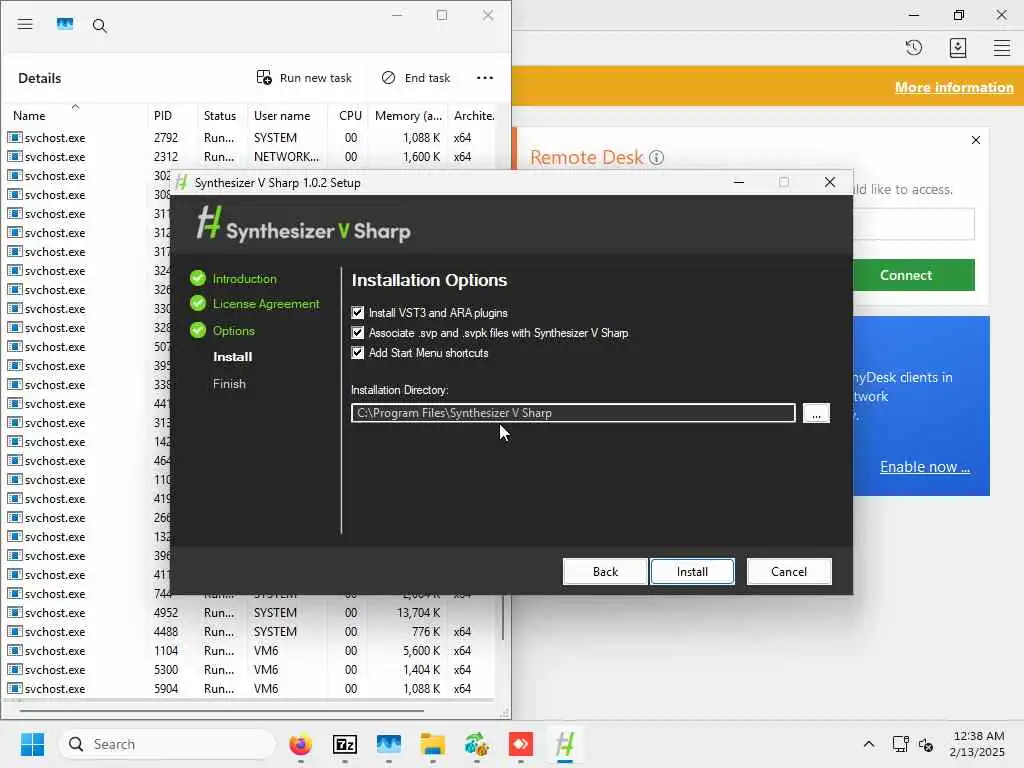Click Synthesizer V setup icon in taskbar

pyautogui.click(x=565, y=744)
